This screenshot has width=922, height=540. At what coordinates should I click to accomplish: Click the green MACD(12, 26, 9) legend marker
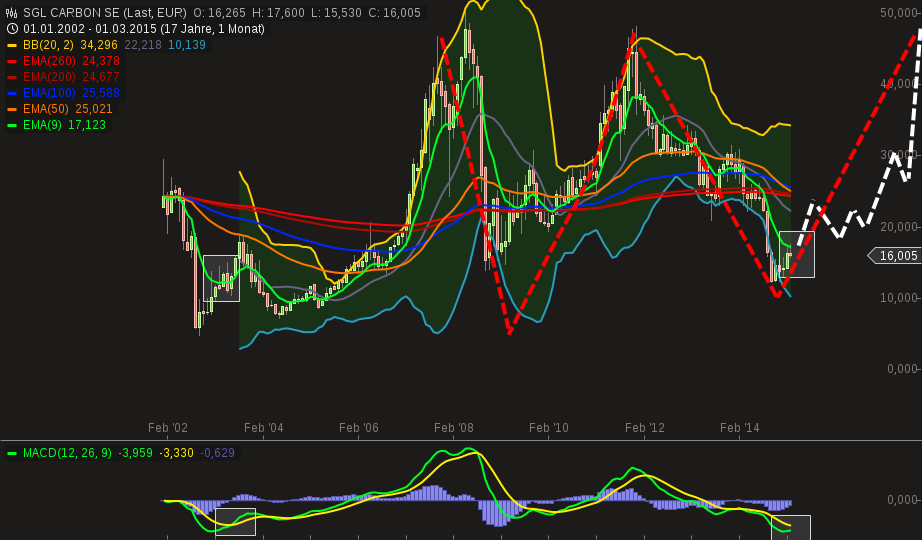(12, 453)
